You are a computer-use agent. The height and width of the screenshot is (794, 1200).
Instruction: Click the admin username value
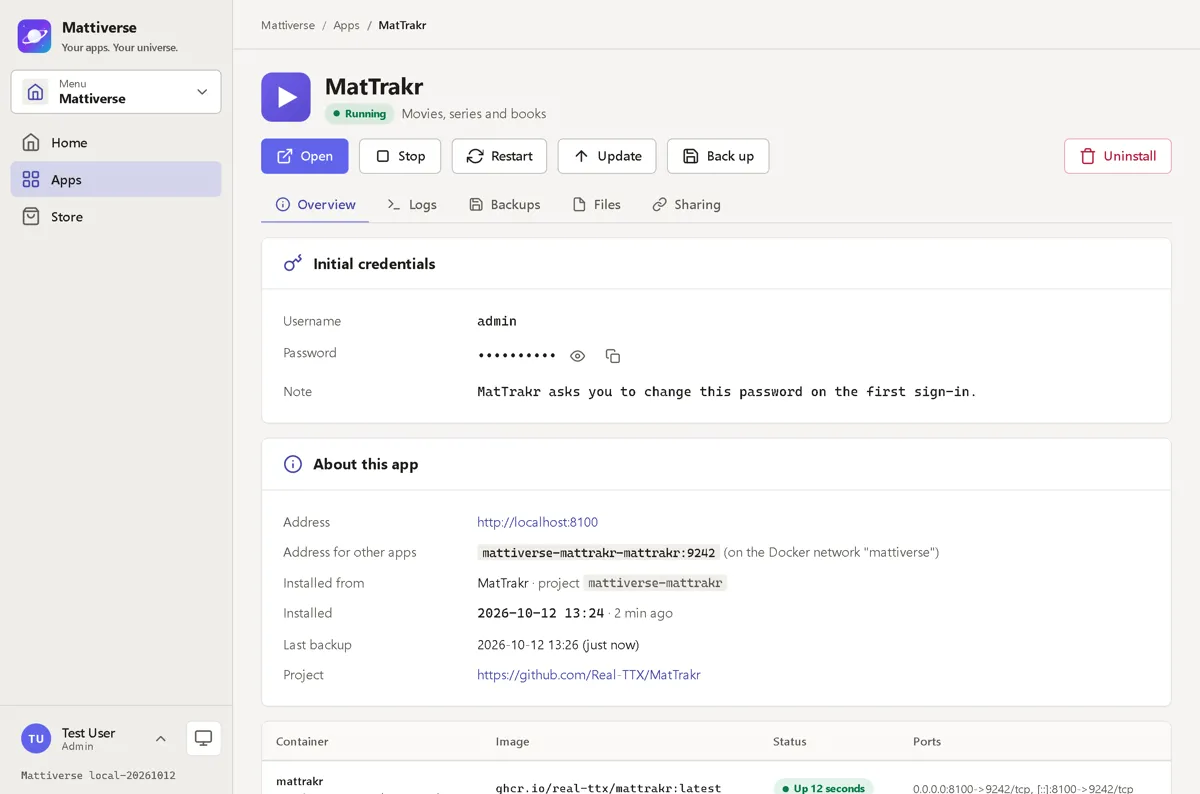(x=497, y=321)
